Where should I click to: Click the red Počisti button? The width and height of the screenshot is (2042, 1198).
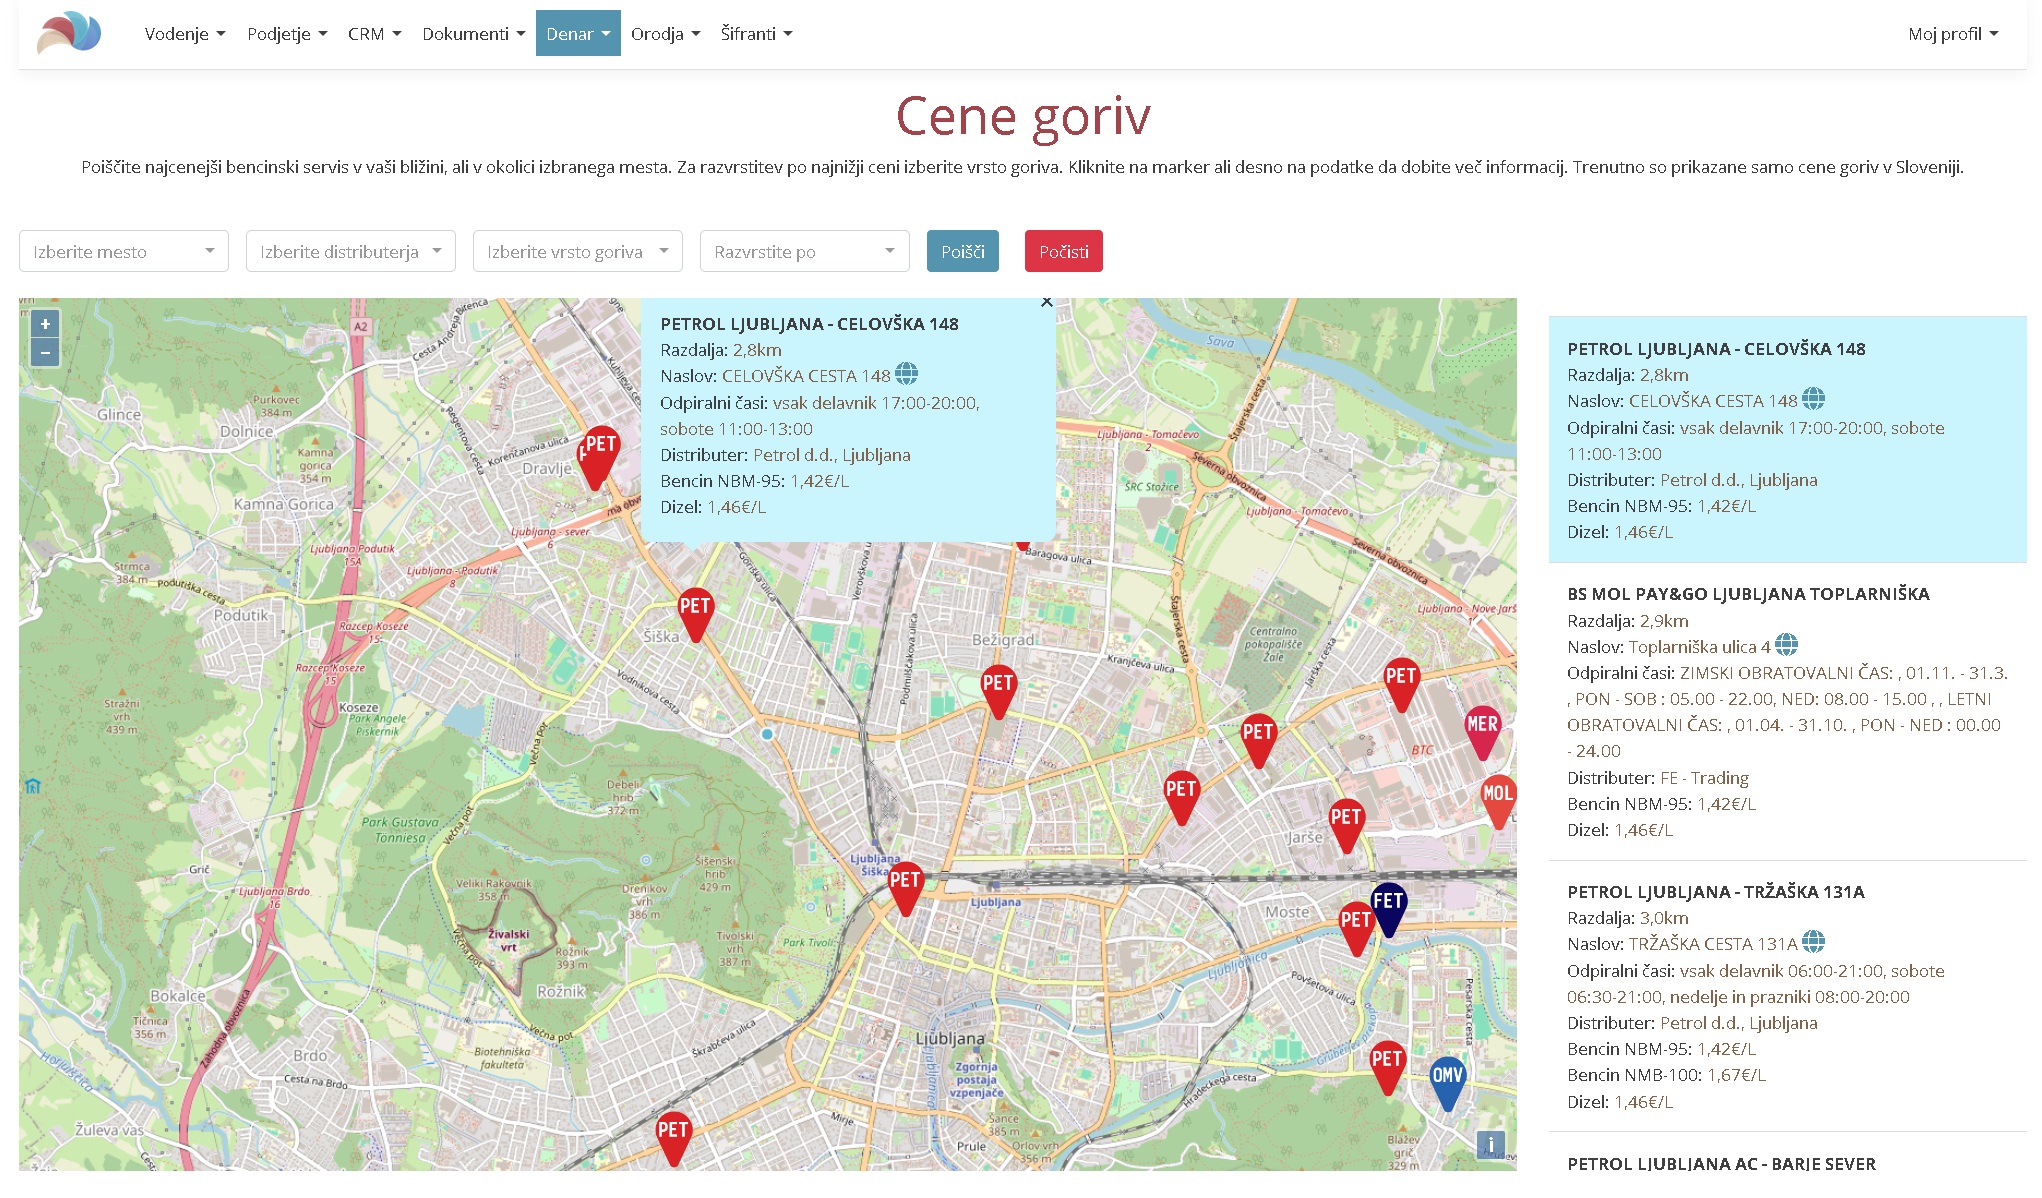(1064, 251)
